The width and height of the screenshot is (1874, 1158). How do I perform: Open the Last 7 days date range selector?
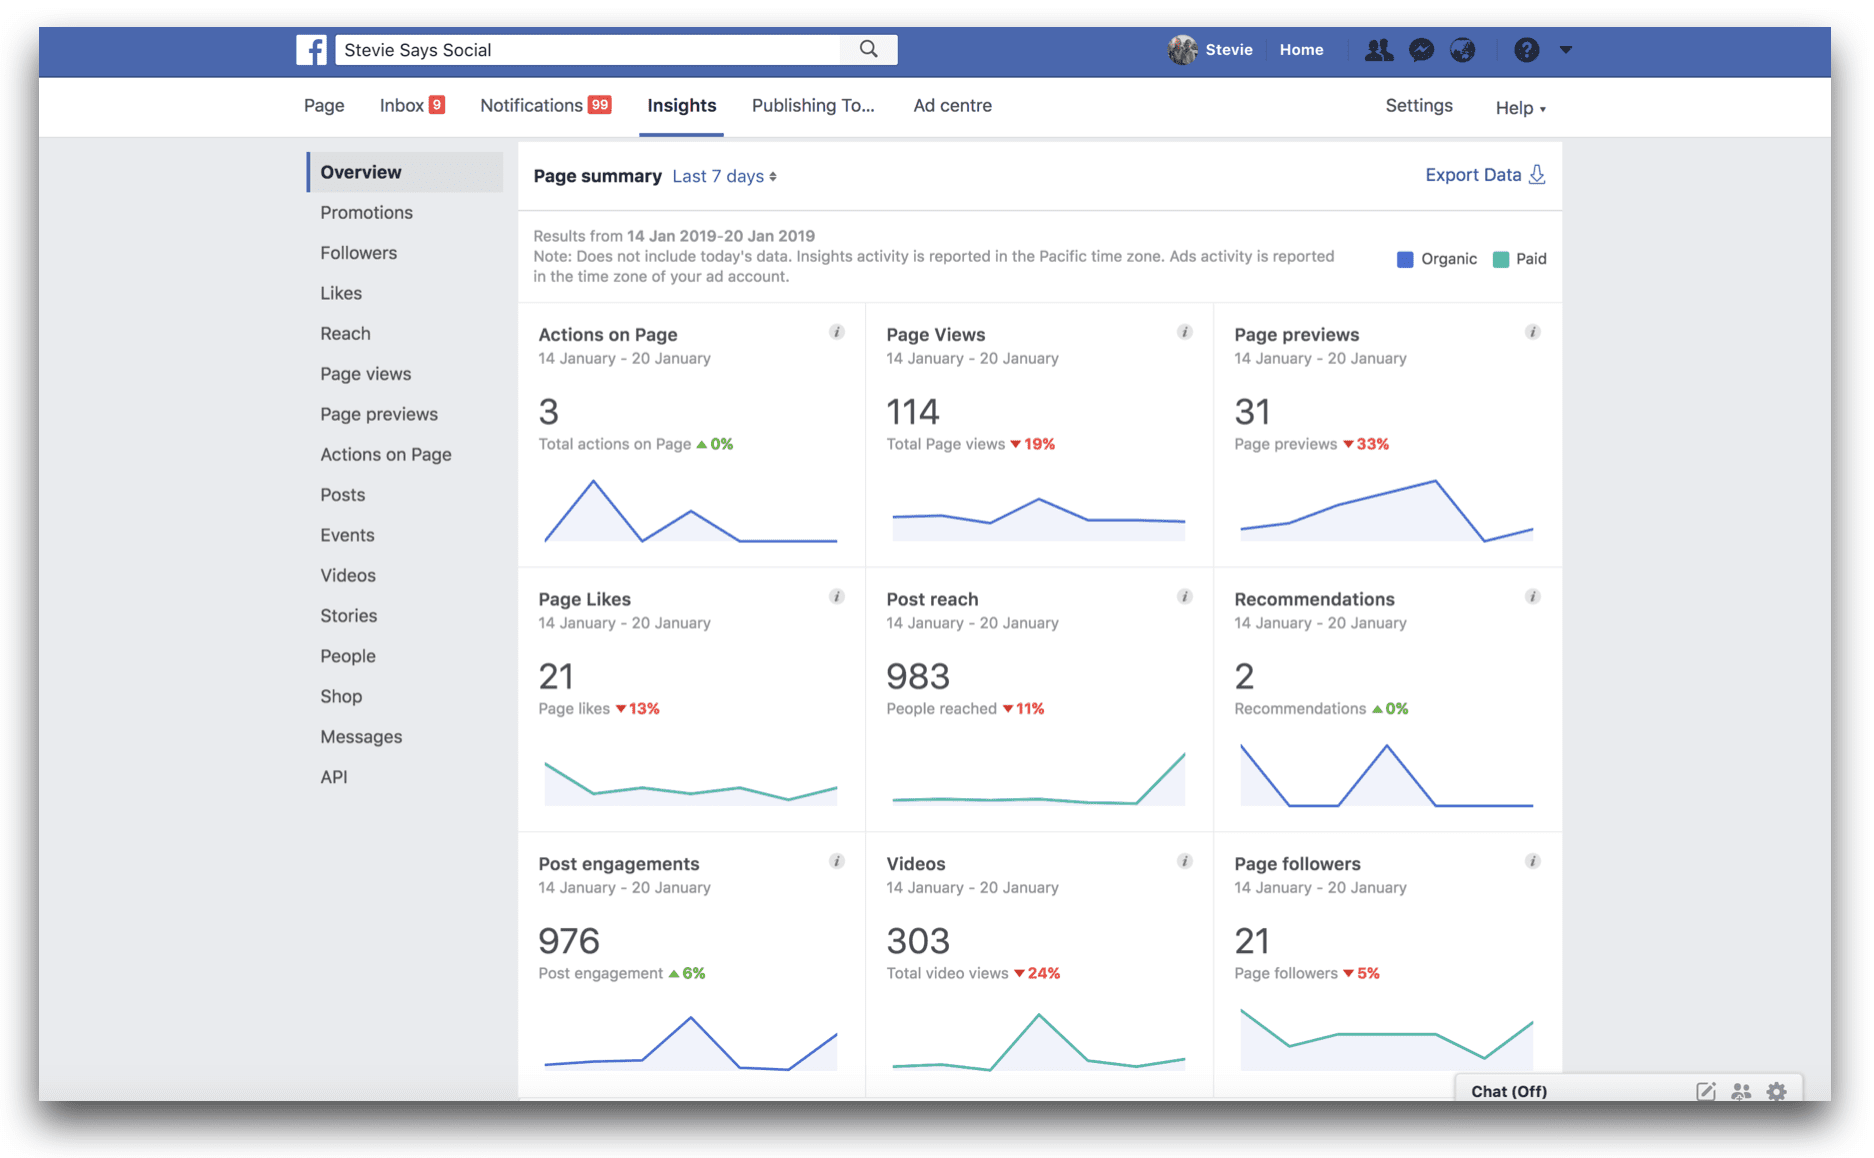coord(723,176)
